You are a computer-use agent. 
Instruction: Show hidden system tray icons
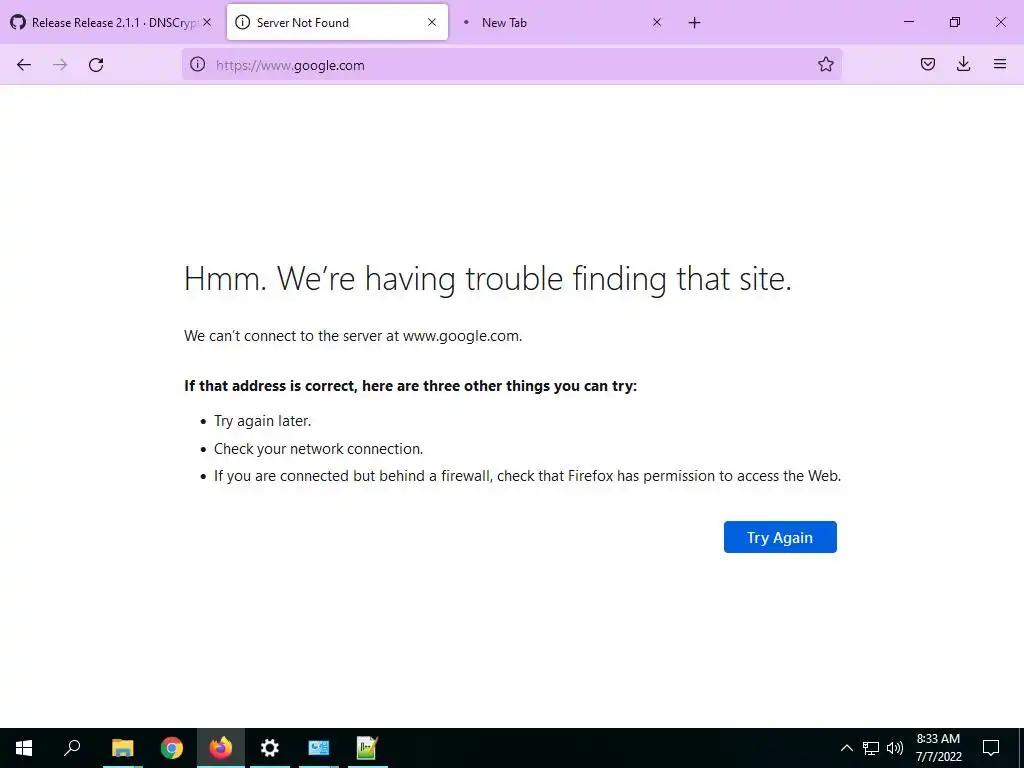tap(846, 748)
